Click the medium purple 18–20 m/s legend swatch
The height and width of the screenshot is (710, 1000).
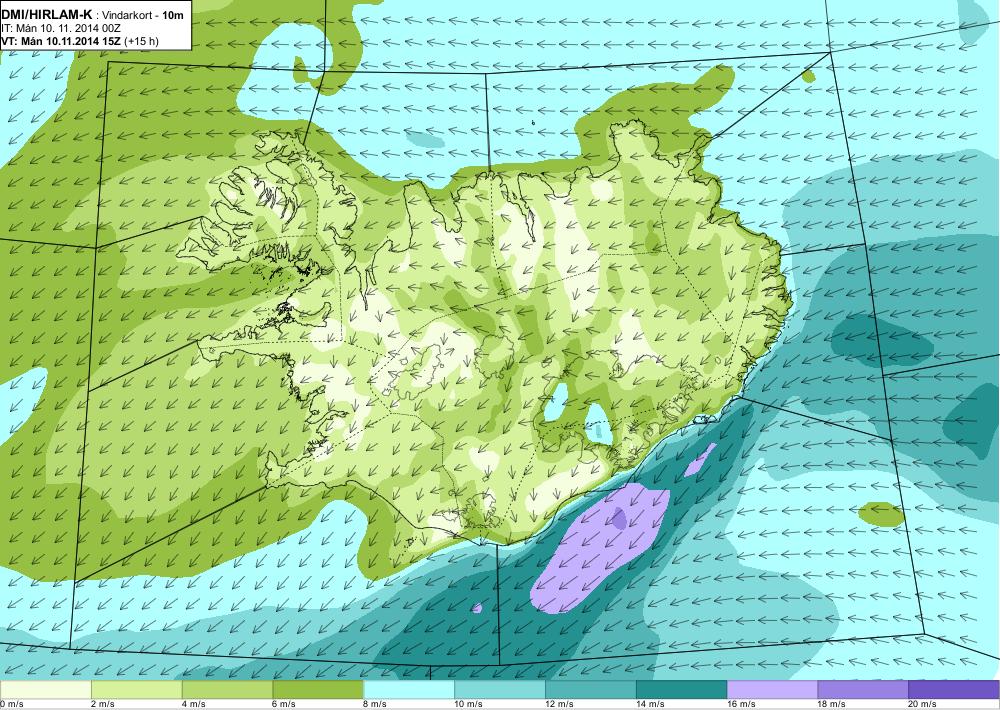[x=863, y=690]
